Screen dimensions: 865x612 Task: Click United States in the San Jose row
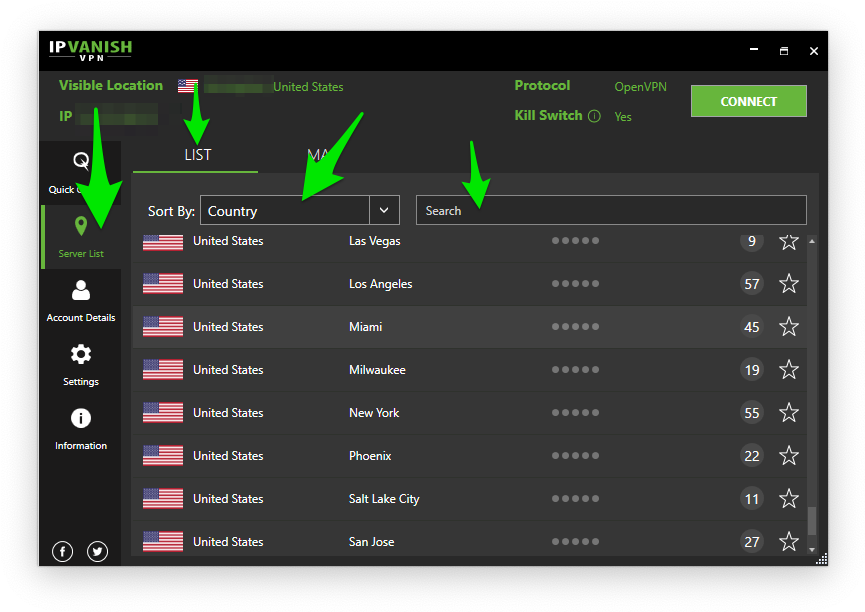click(x=228, y=542)
